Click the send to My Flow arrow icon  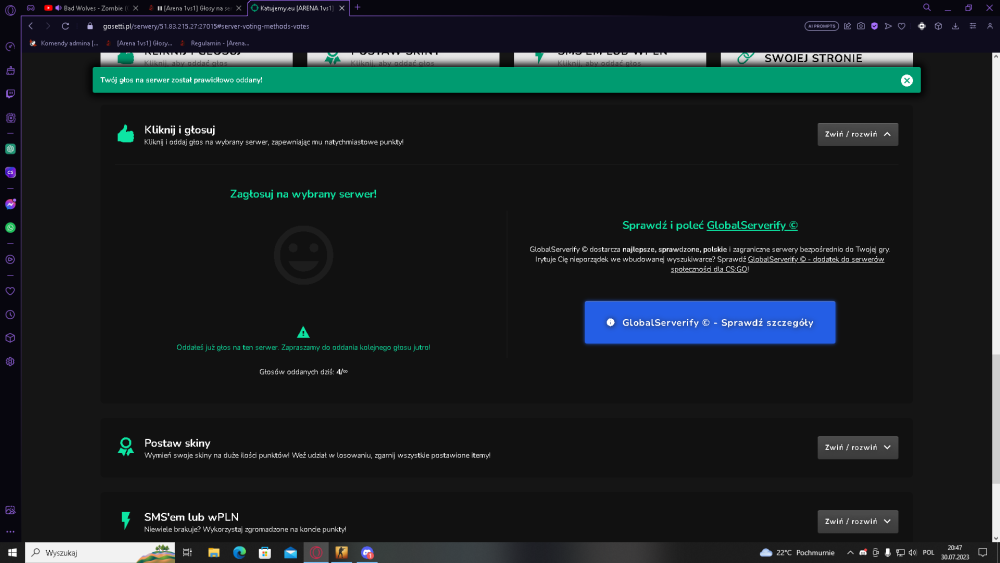pos(888,26)
